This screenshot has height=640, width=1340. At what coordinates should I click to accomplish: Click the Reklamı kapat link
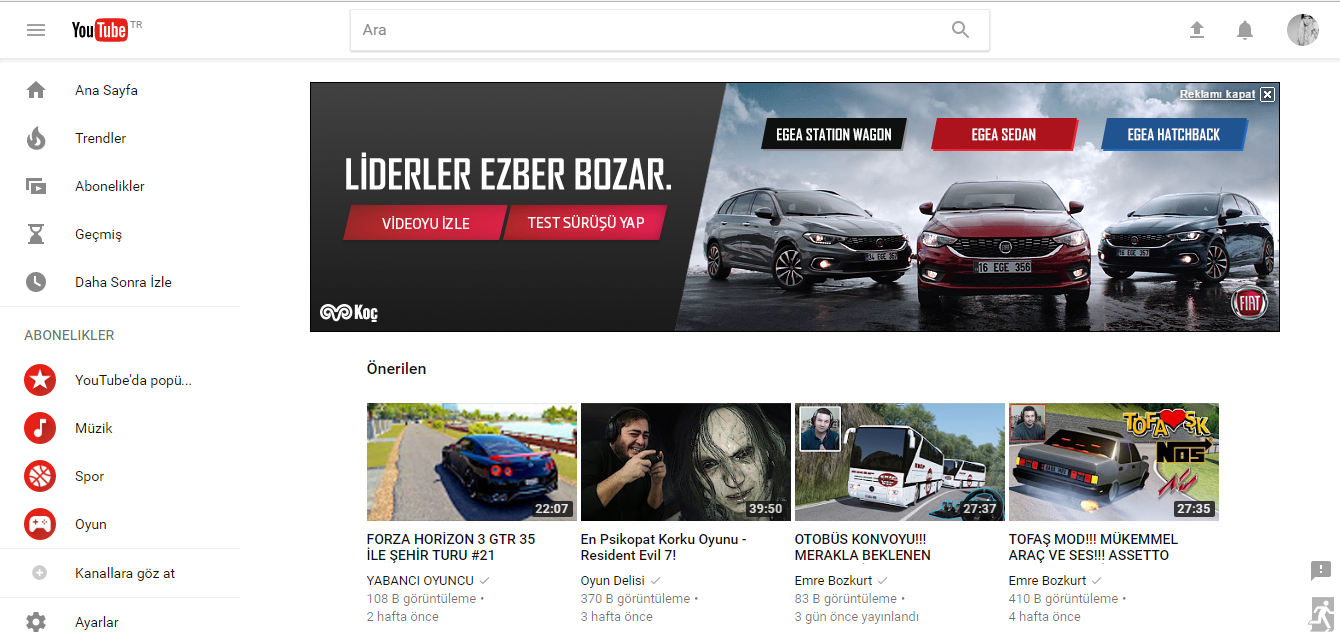pos(1217,94)
